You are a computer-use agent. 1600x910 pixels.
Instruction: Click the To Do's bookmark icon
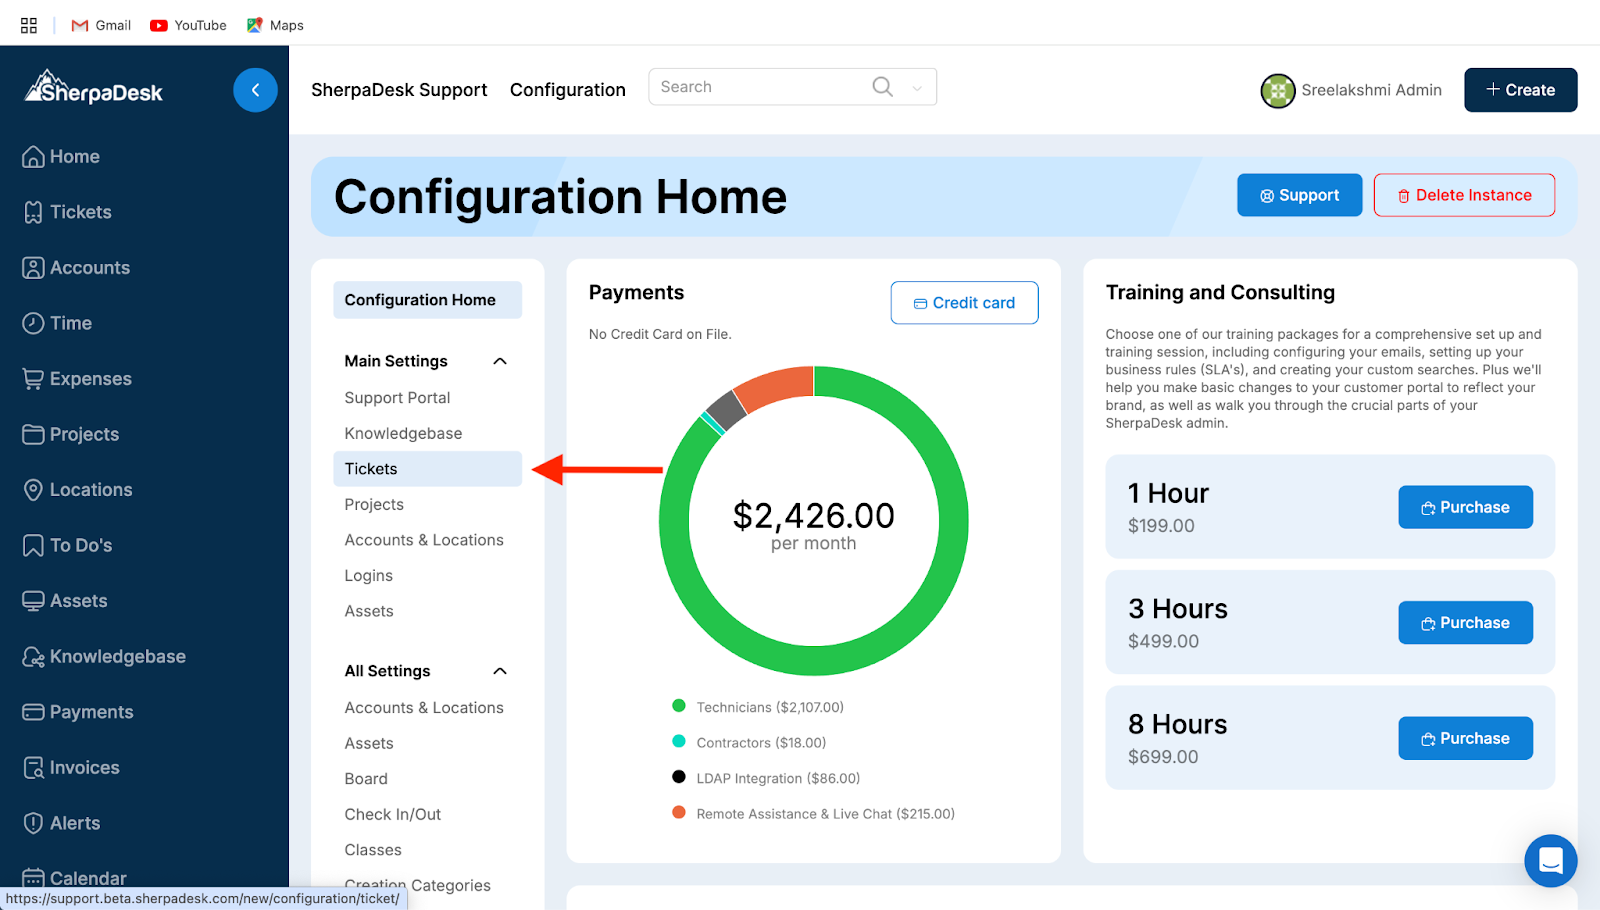(x=33, y=545)
